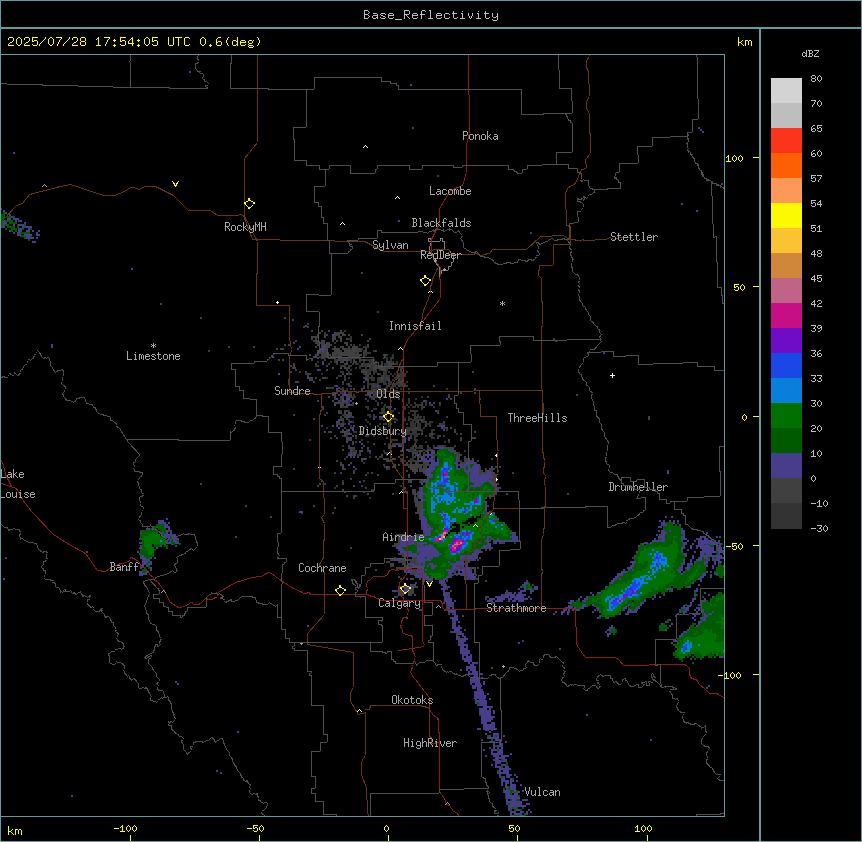The width and height of the screenshot is (862, 842).
Task: Click the km unit label at bottom left
Action: [15, 831]
